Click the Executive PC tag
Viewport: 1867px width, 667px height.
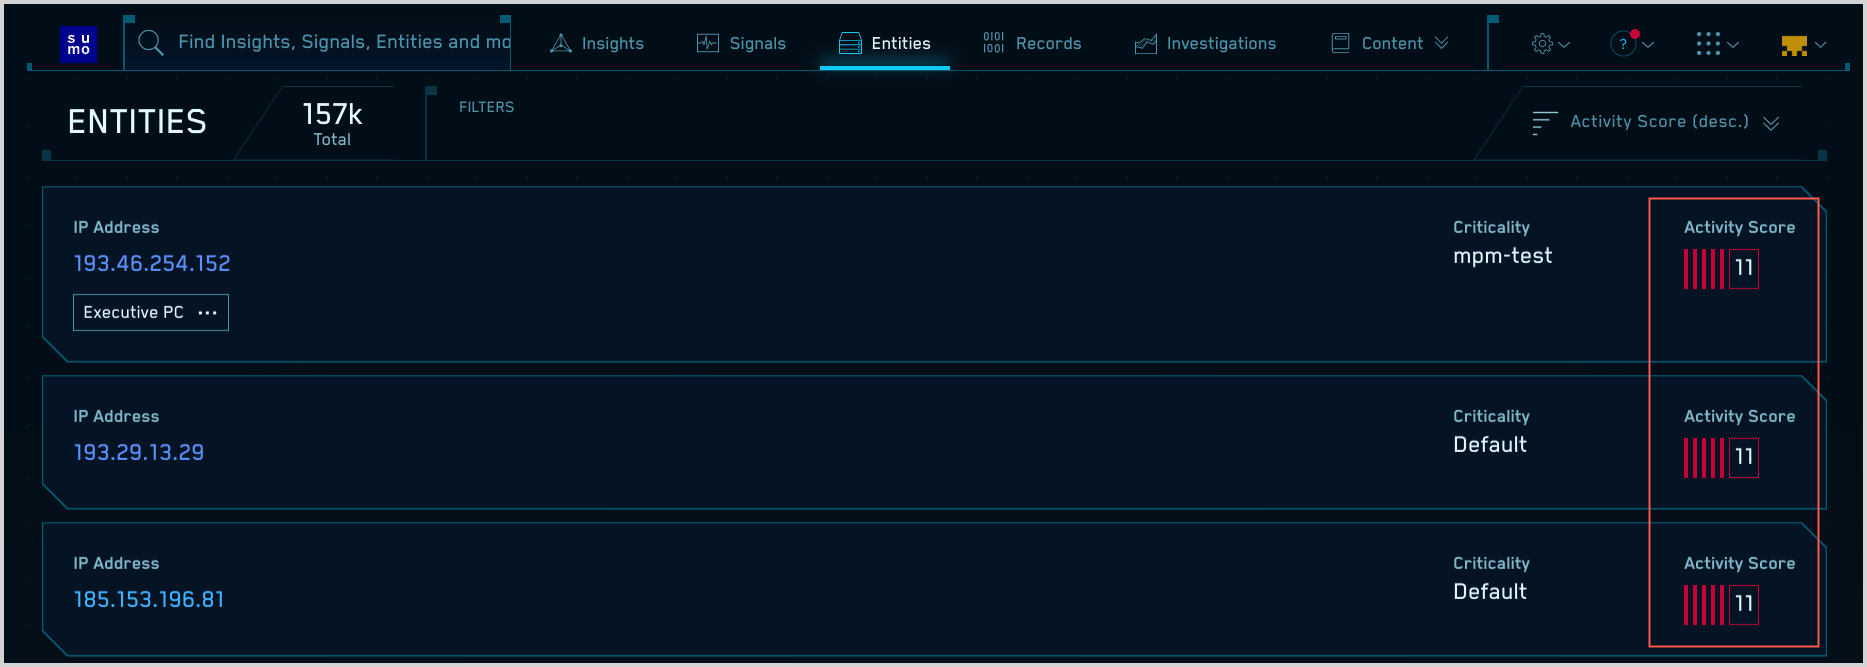coord(133,313)
